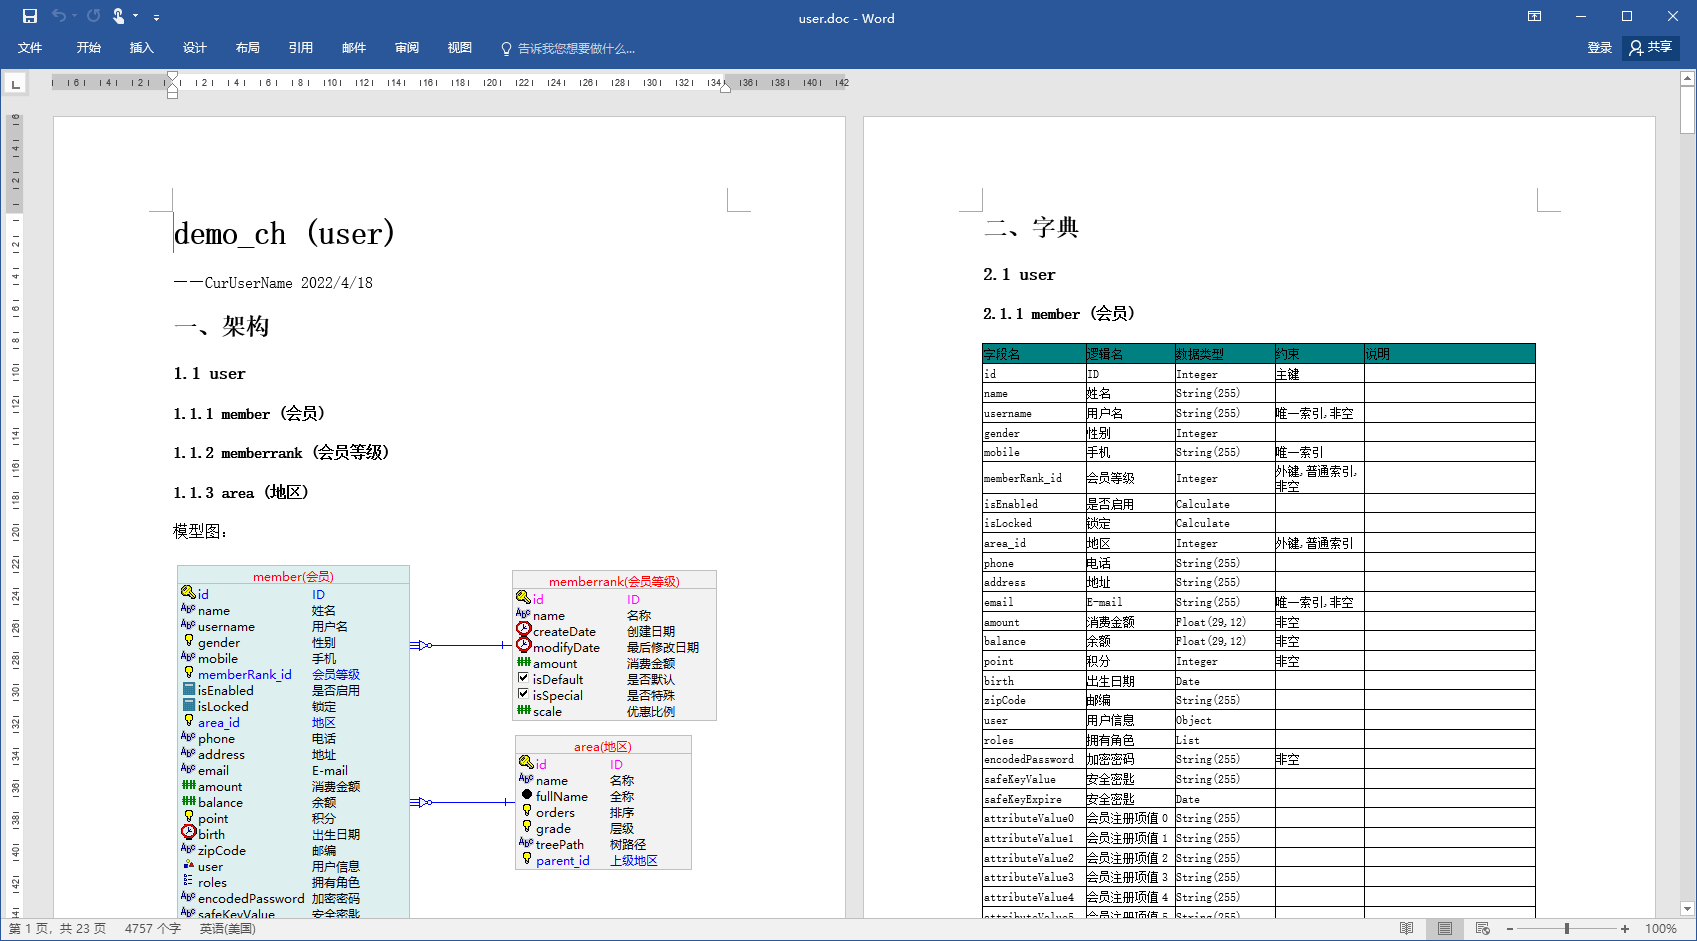Click word count '4757 个字'
The height and width of the screenshot is (941, 1697).
tap(153, 929)
